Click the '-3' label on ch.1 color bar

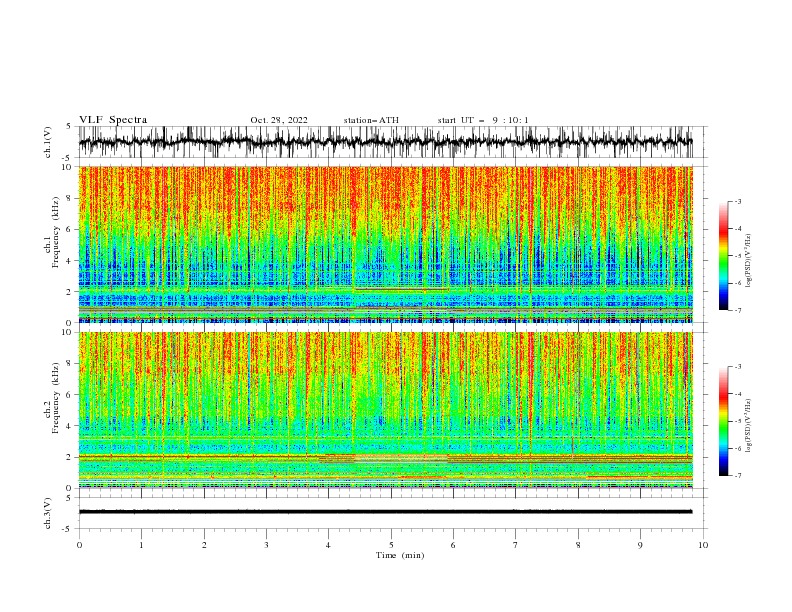[x=738, y=201]
